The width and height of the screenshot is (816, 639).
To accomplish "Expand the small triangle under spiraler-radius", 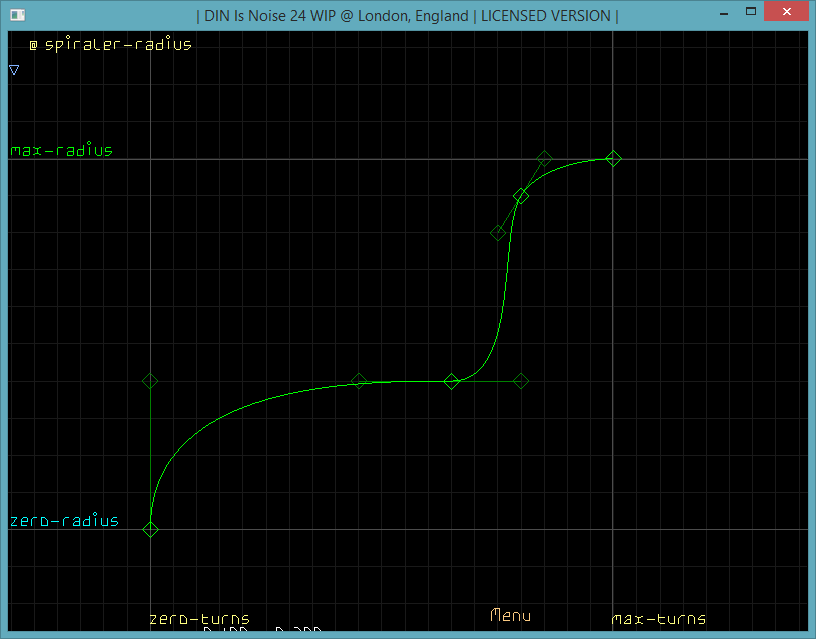I will click(14, 70).
